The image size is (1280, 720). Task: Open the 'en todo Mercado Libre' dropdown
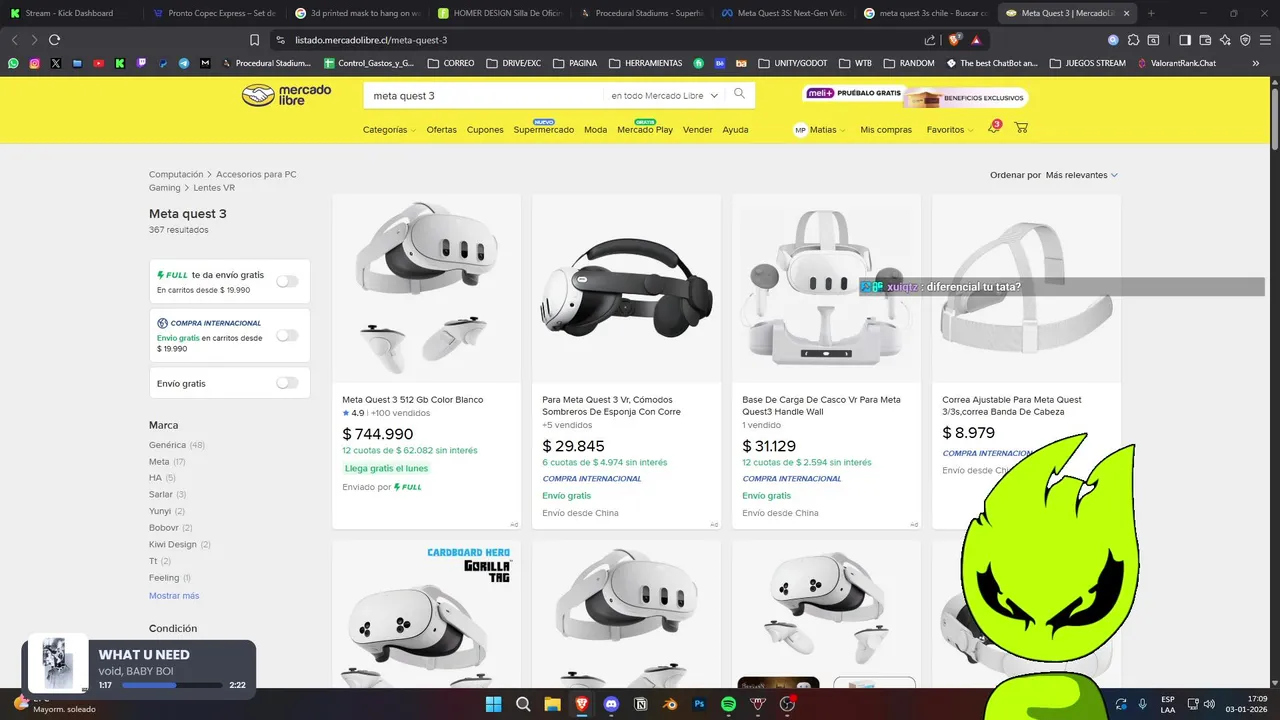click(x=665, y=96)
